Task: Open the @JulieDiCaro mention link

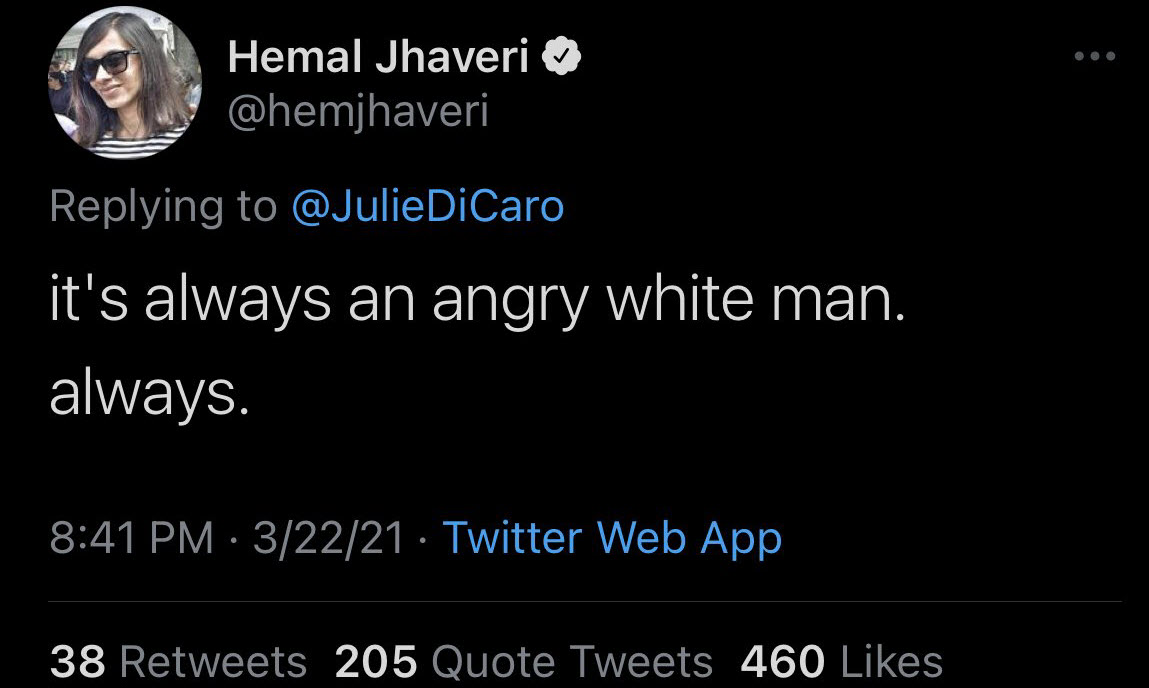Action: point(427,207)
